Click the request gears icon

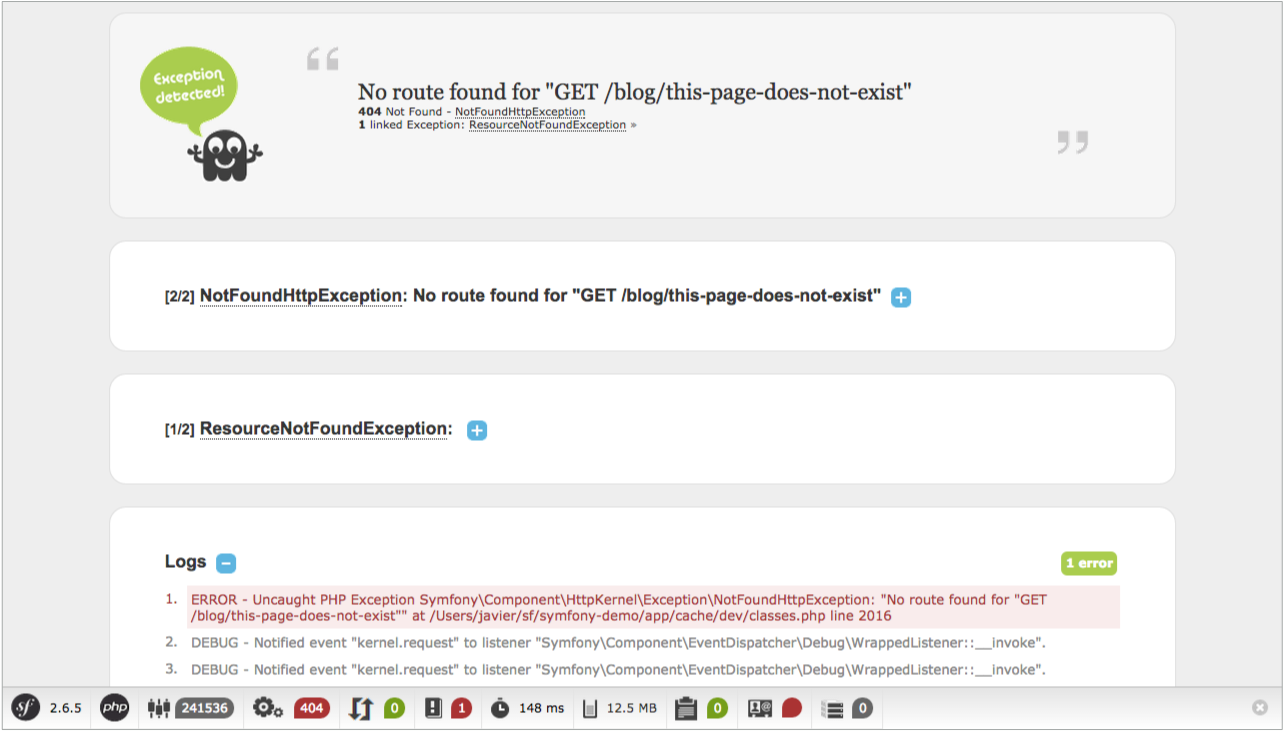[267, 708]
